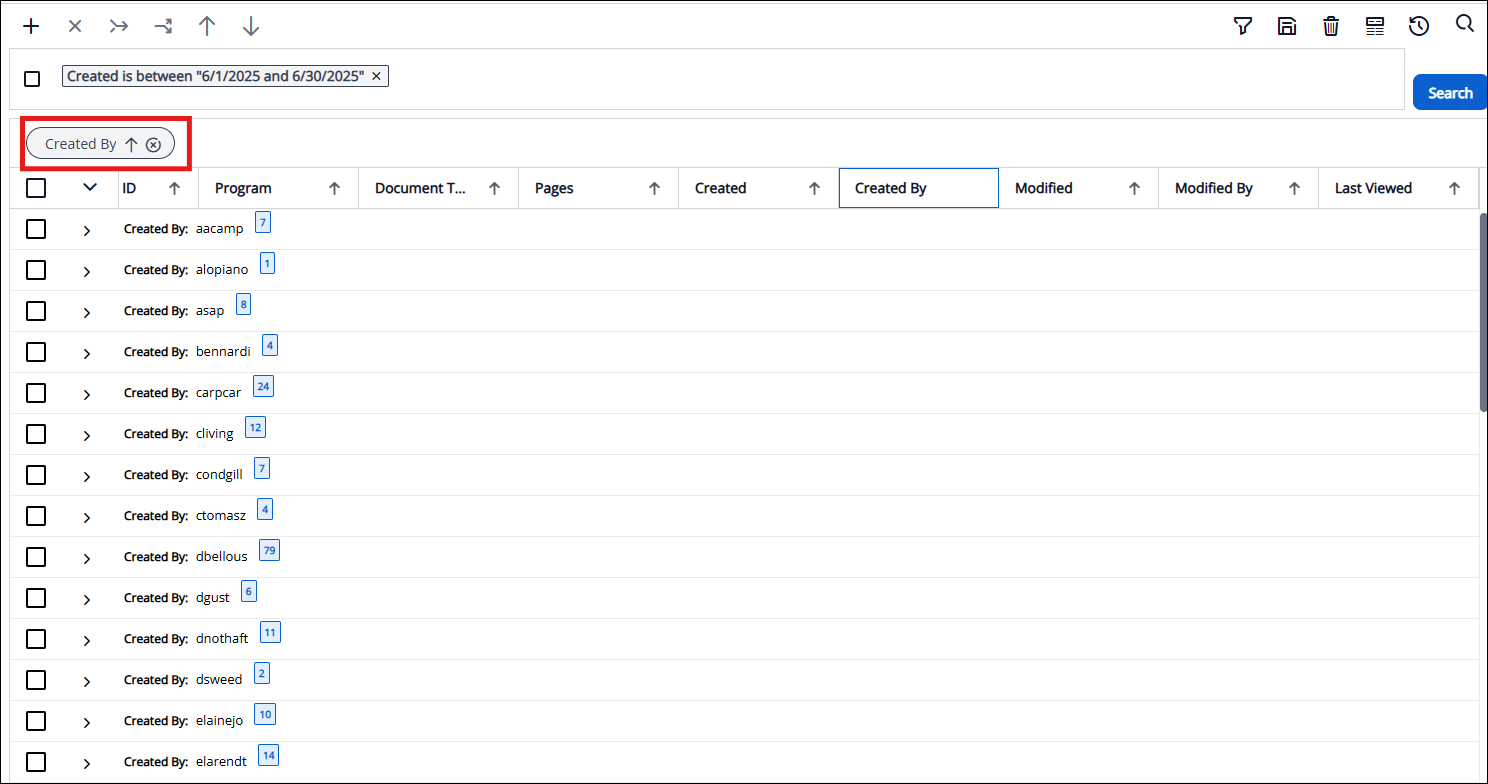The height and width of the screenshot is (784, 1488).
Task: Check the alopiano group checkbox
Action: click(36, 270)
